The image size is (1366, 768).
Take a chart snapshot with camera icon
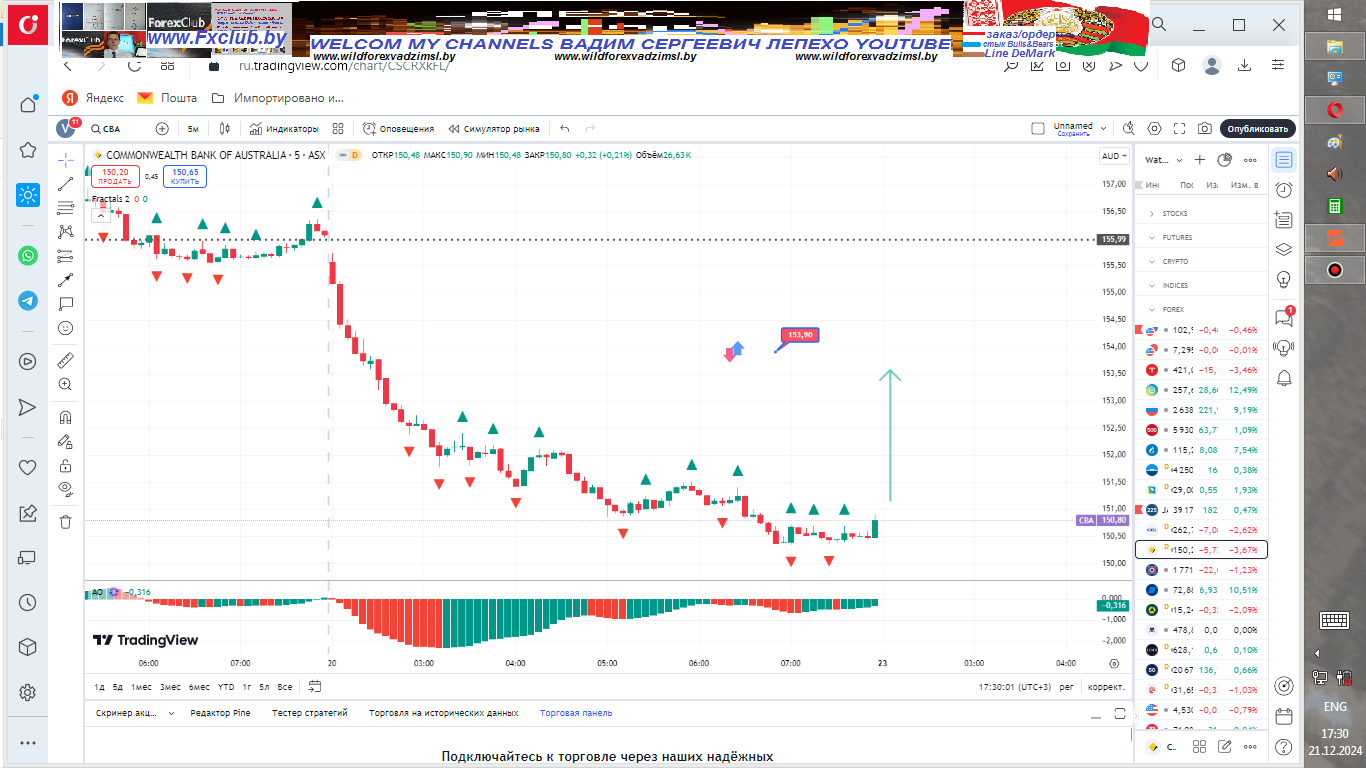1205,129
